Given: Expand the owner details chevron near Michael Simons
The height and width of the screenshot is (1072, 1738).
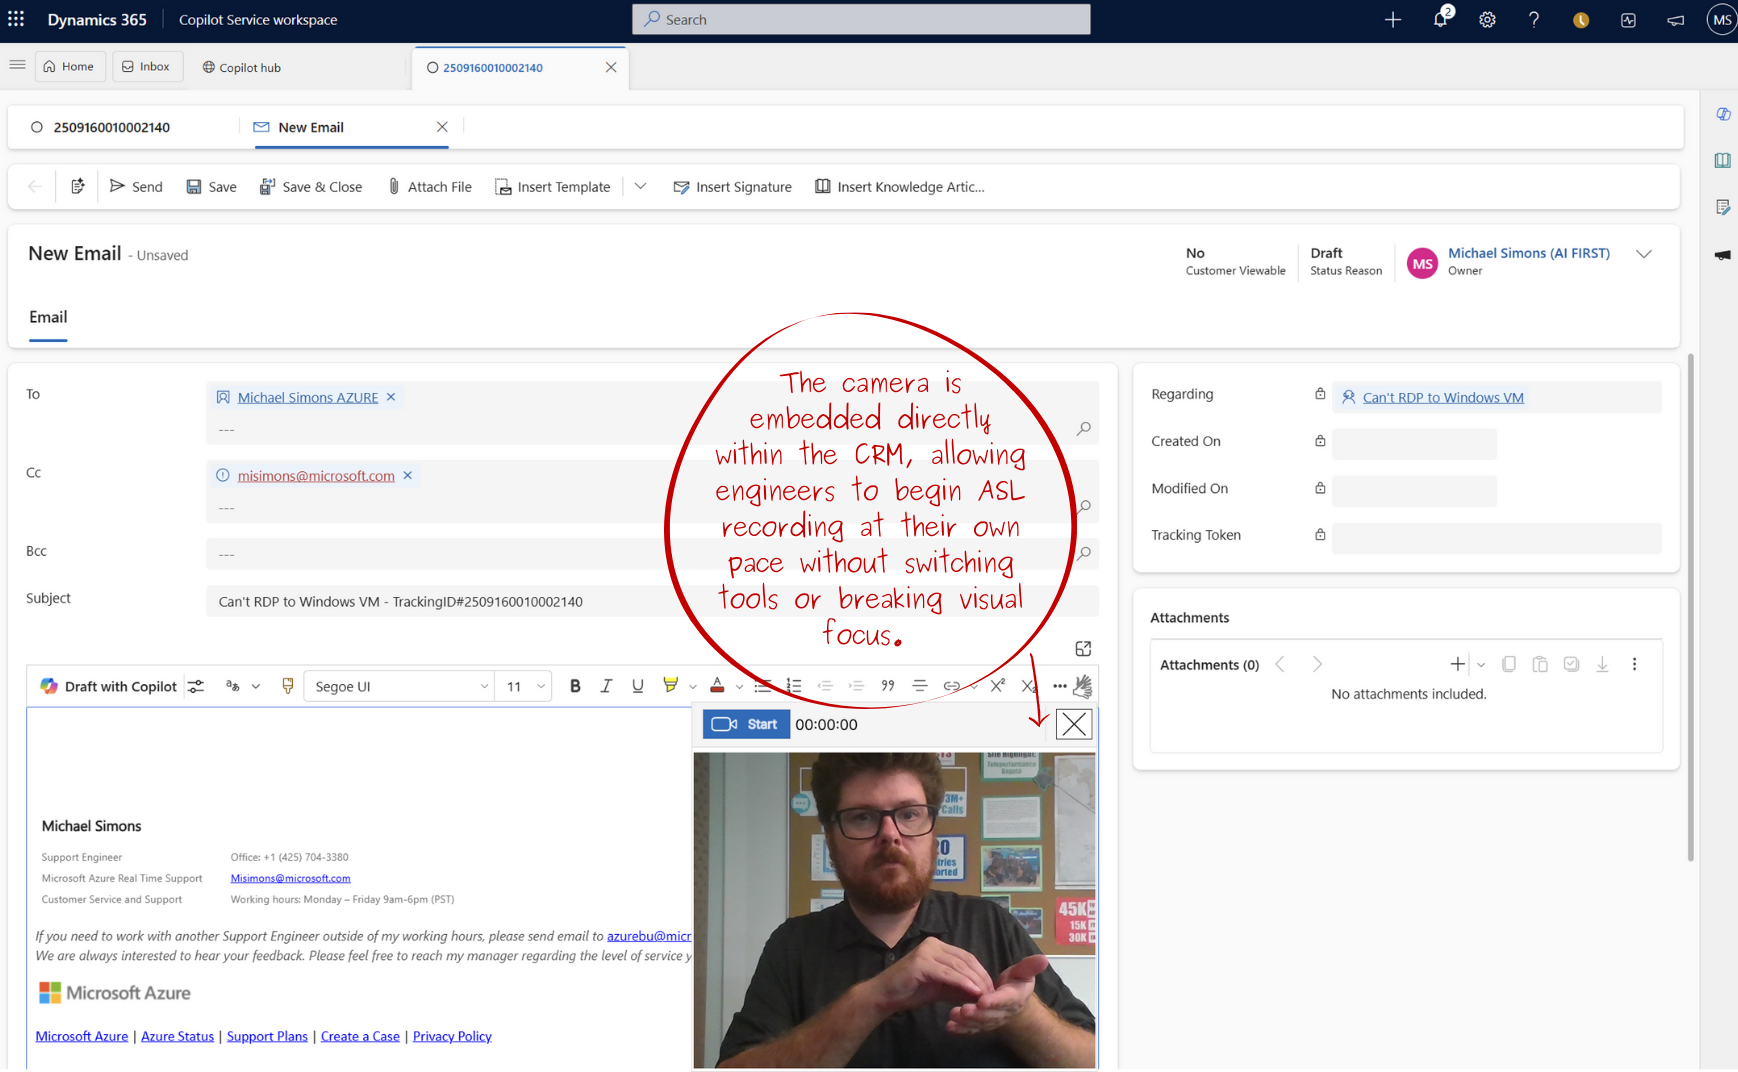Looking at the screenshot, I should point(1644,254).
